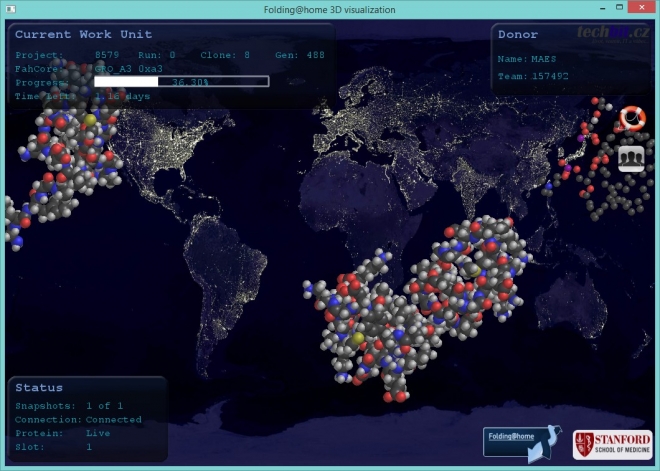This screenshot has height=471, width=660.
Task: Click the Gen 488 value
Action: tap(316, 55)
